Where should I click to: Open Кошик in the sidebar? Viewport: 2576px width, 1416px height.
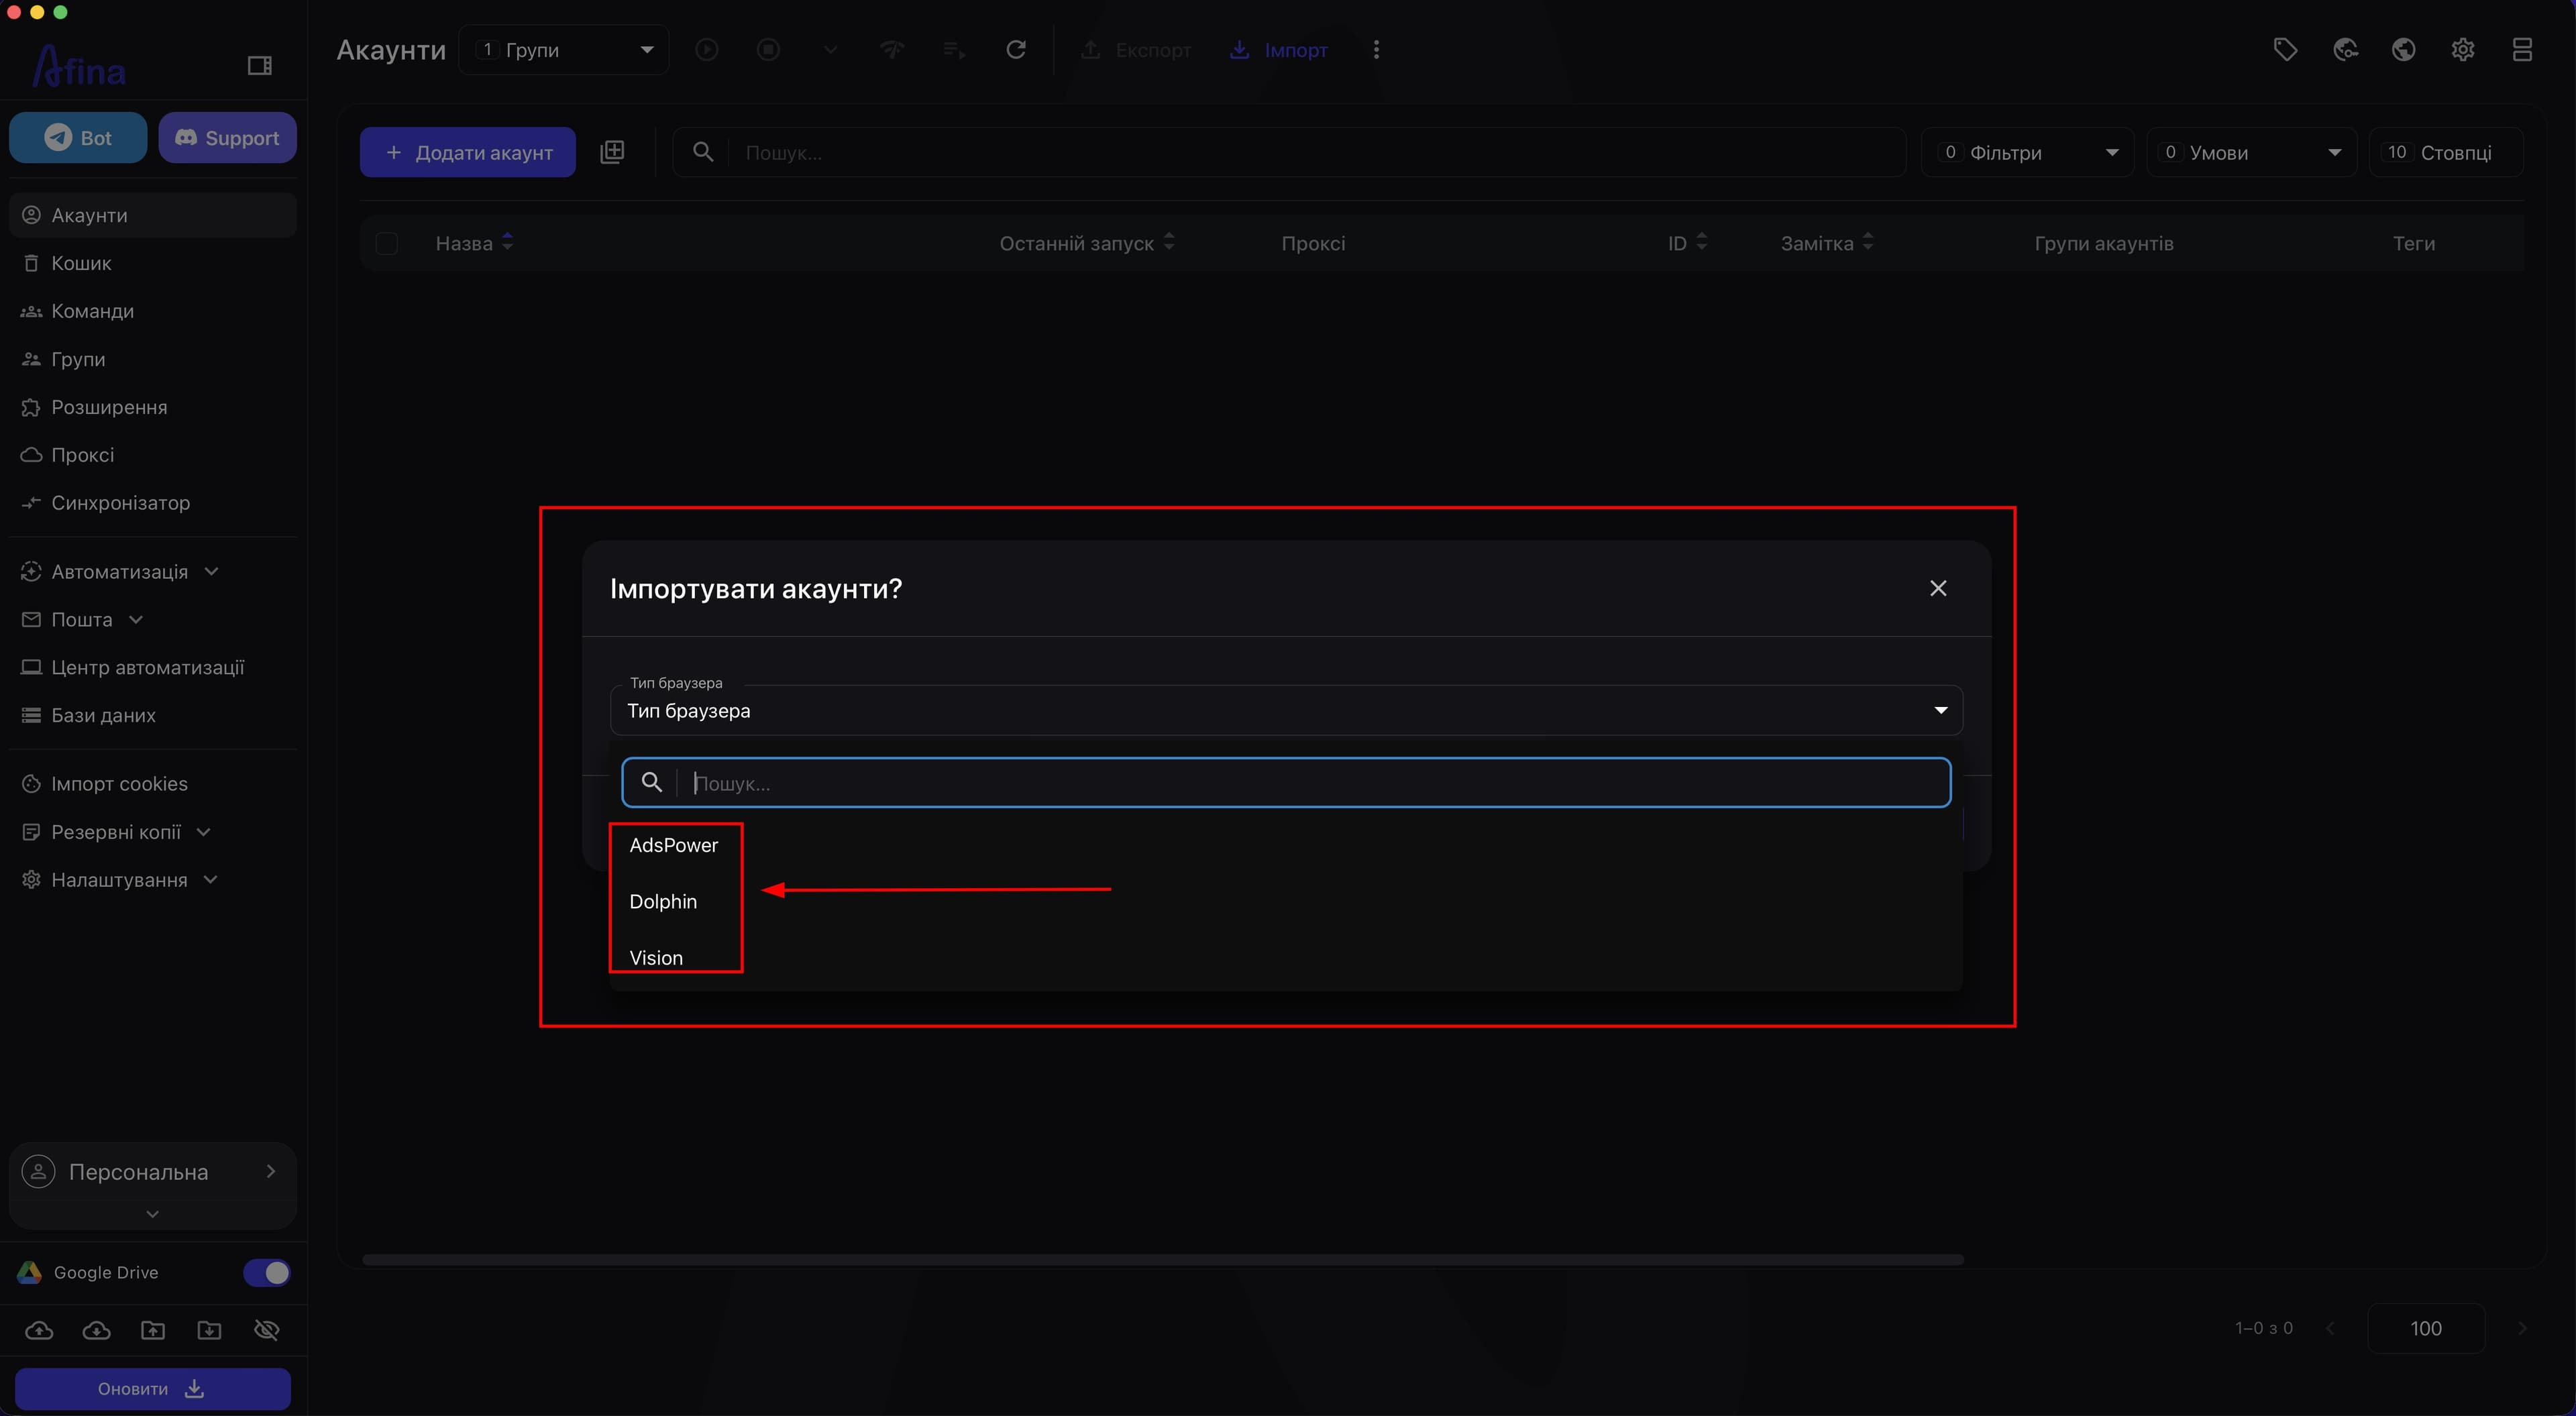click(153, 263)
